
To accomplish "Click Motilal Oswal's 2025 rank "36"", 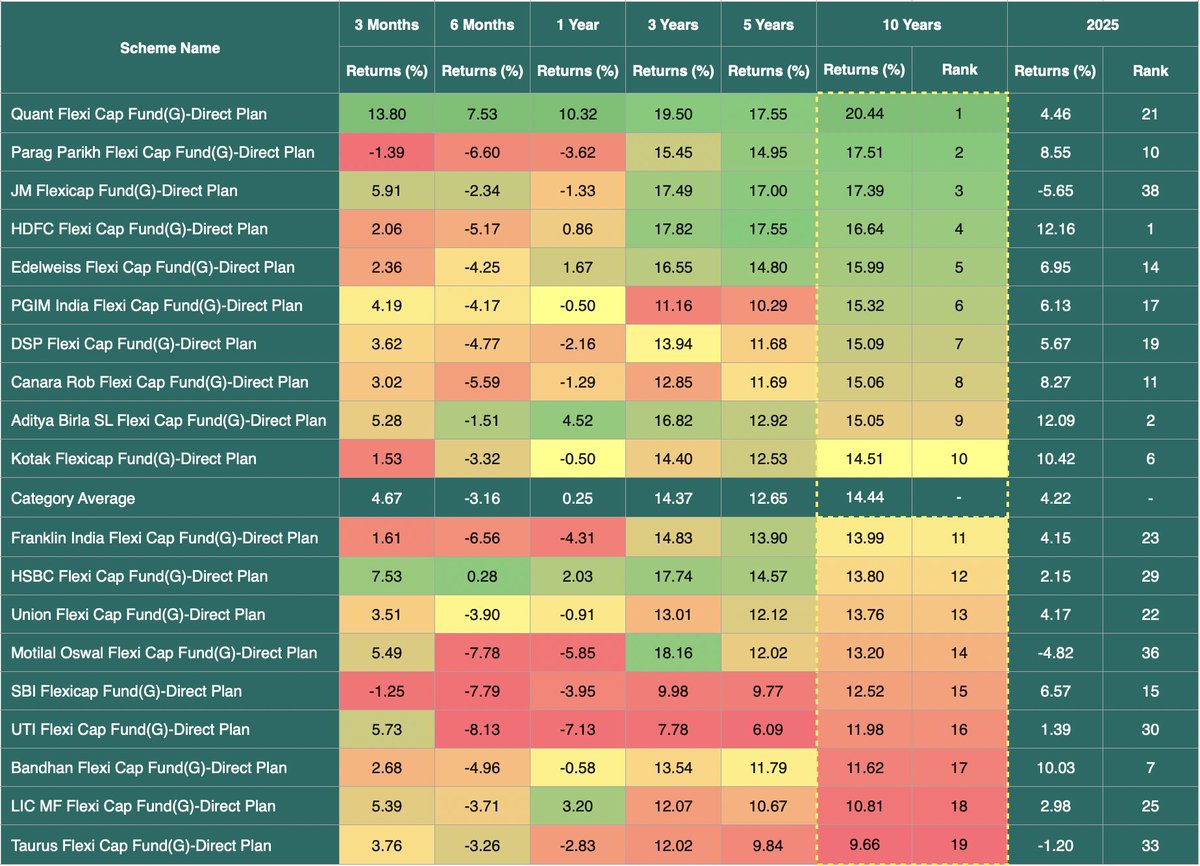I will click(1151, 653).
